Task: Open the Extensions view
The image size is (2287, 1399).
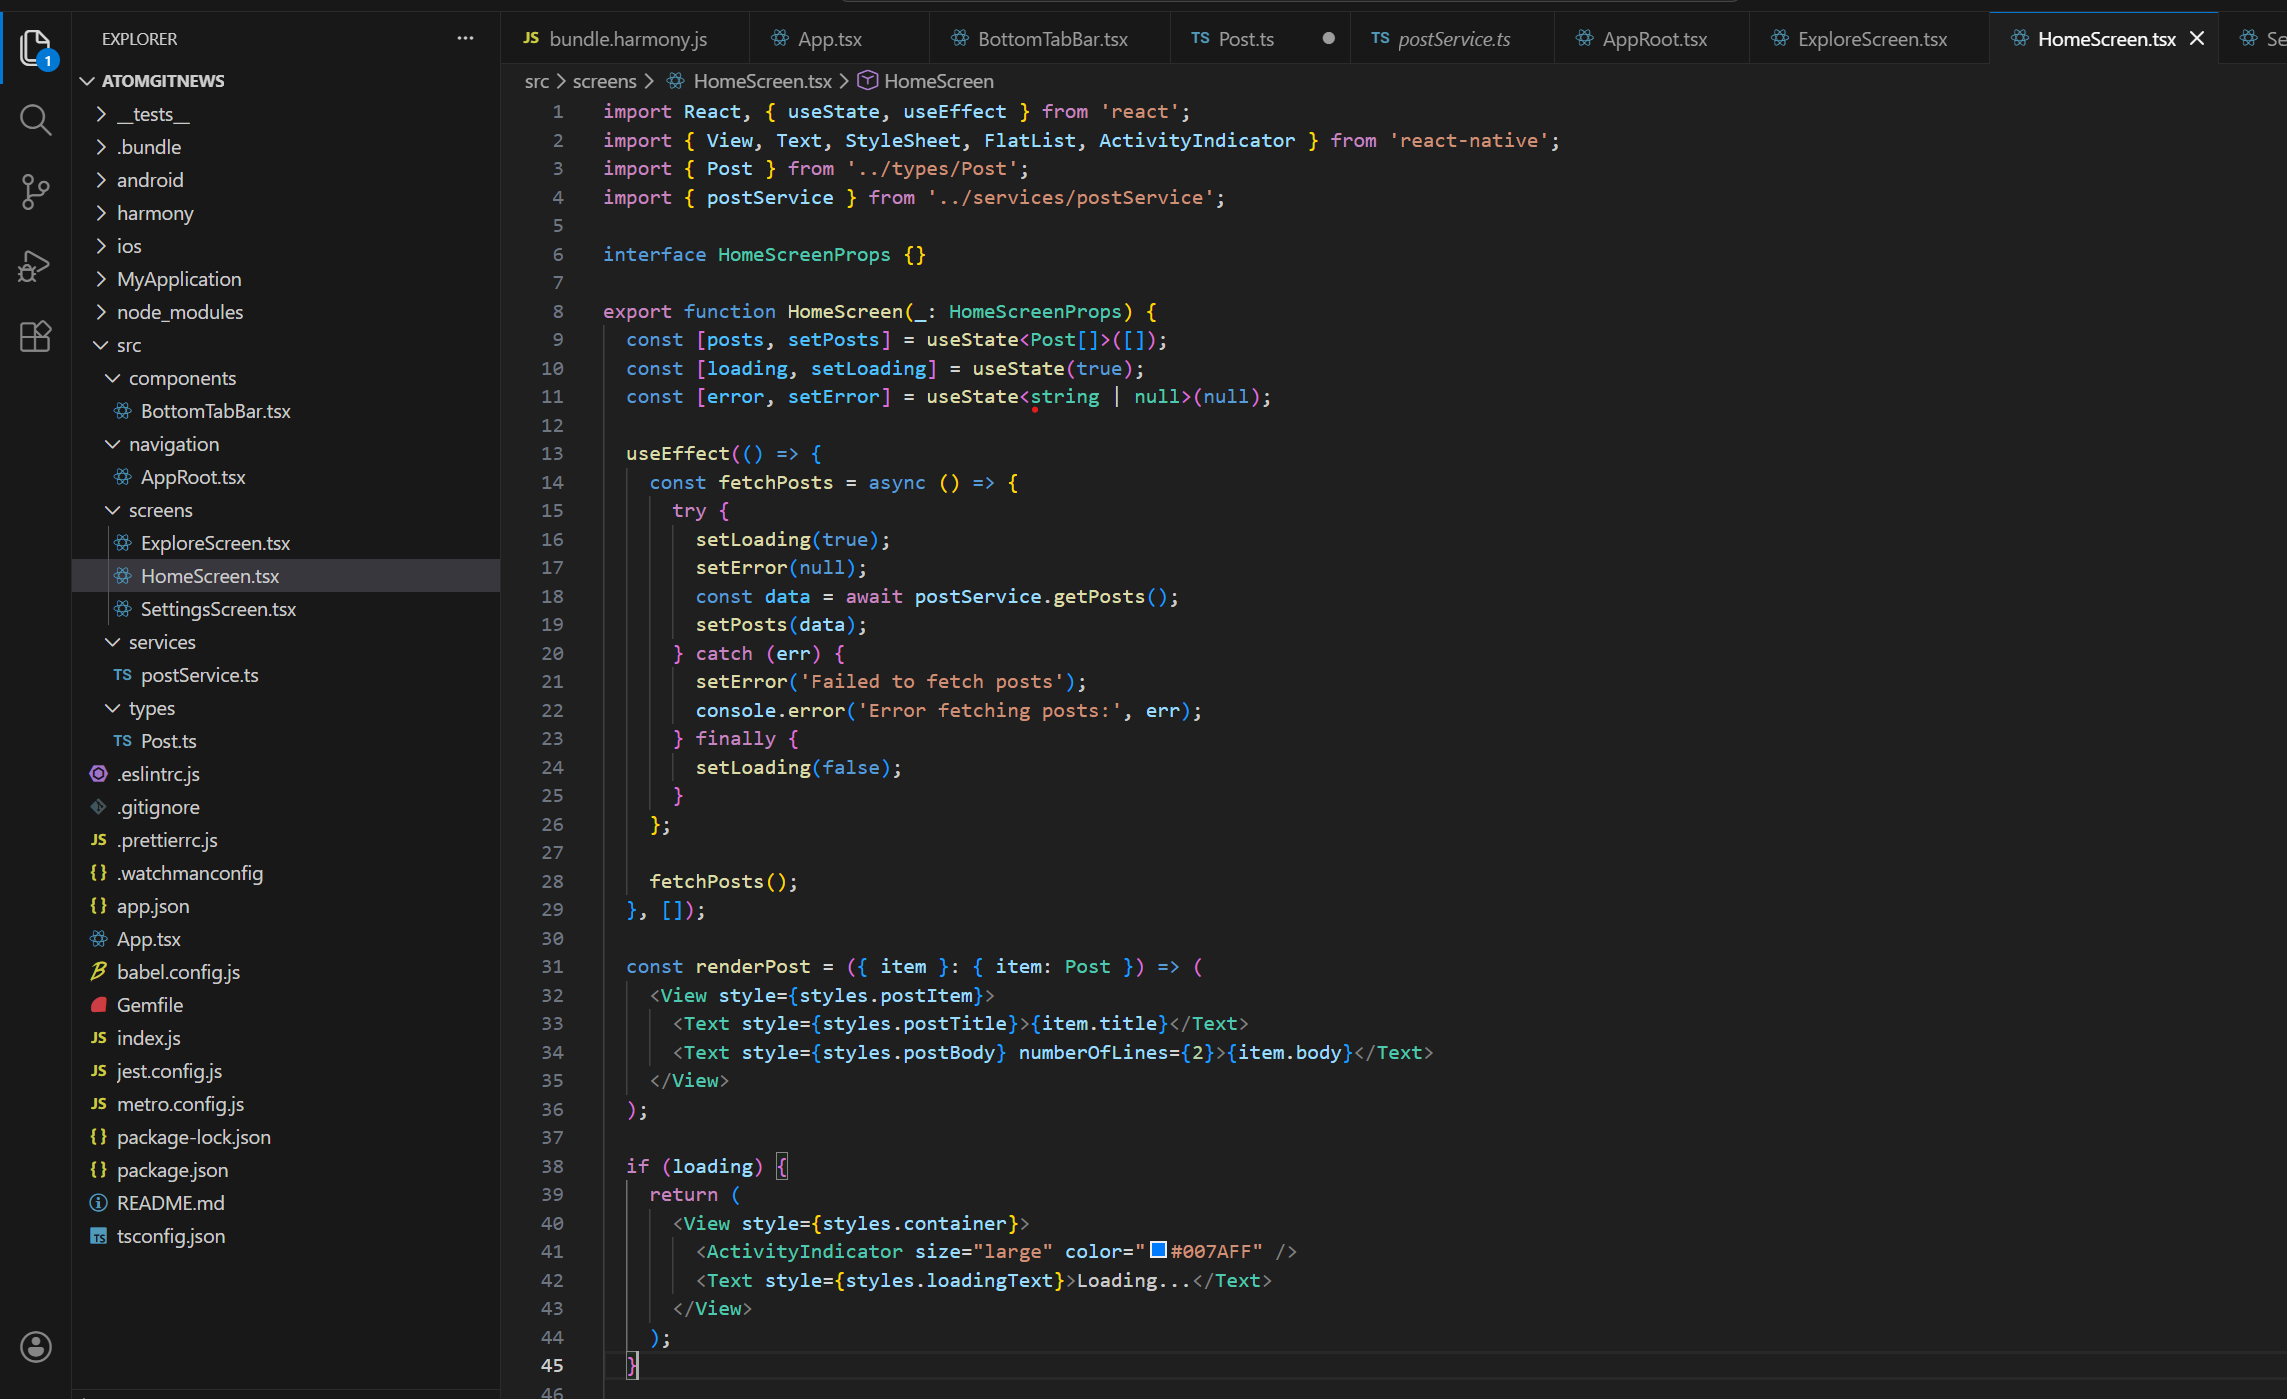Action: (35, 337)
